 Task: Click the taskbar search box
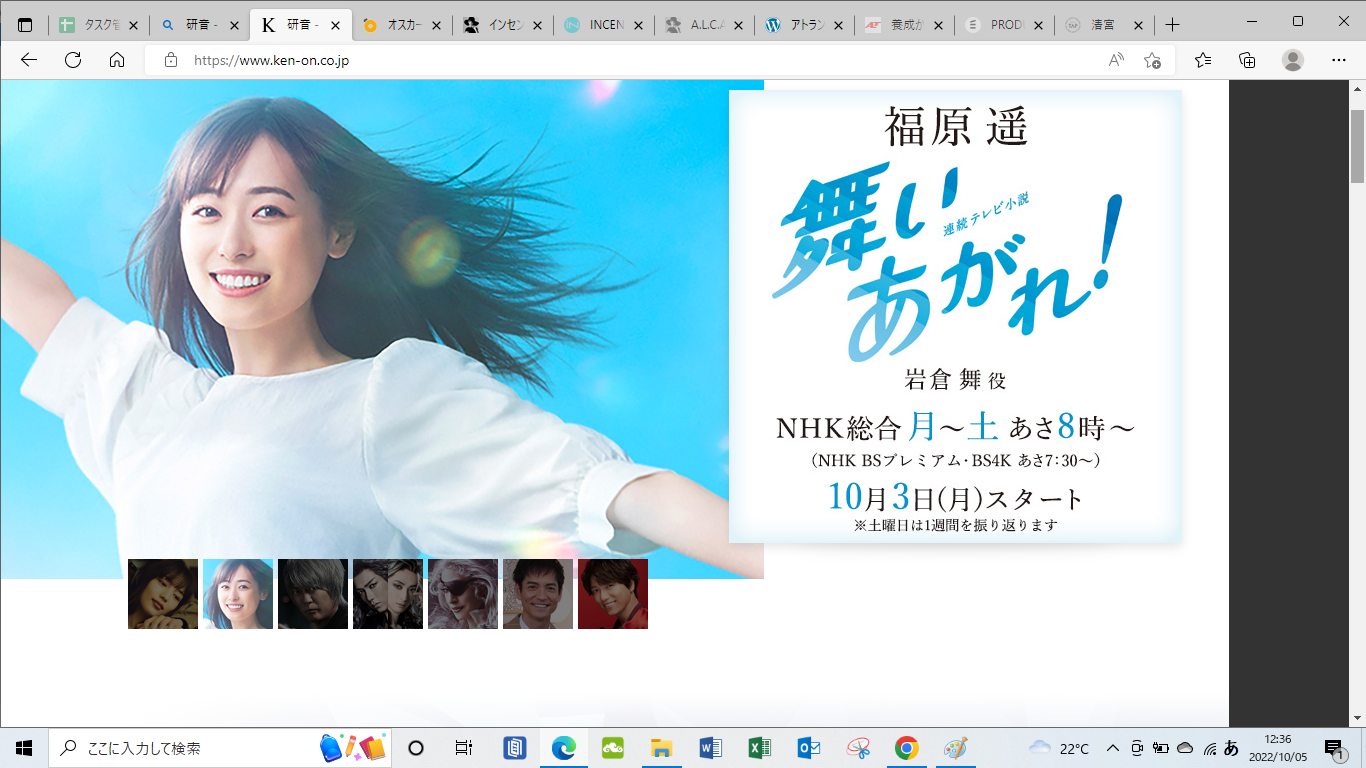220,748
